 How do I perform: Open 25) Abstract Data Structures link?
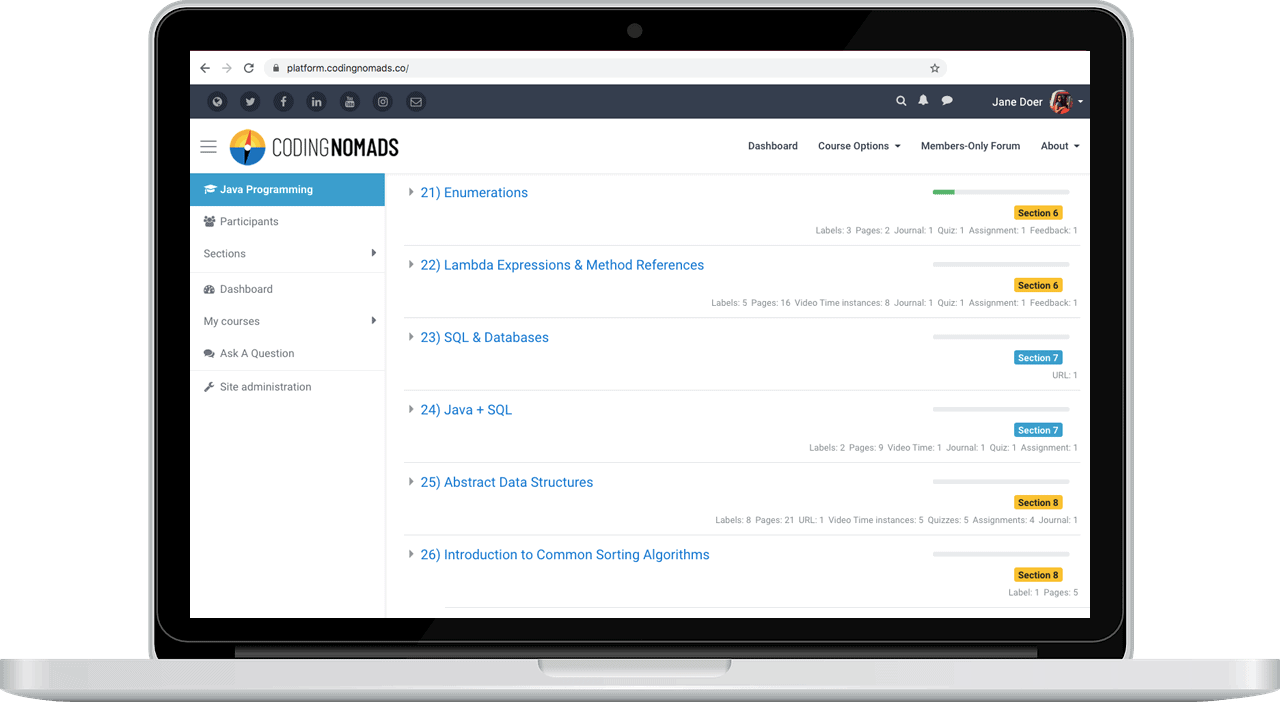click(x=507, y=482)
